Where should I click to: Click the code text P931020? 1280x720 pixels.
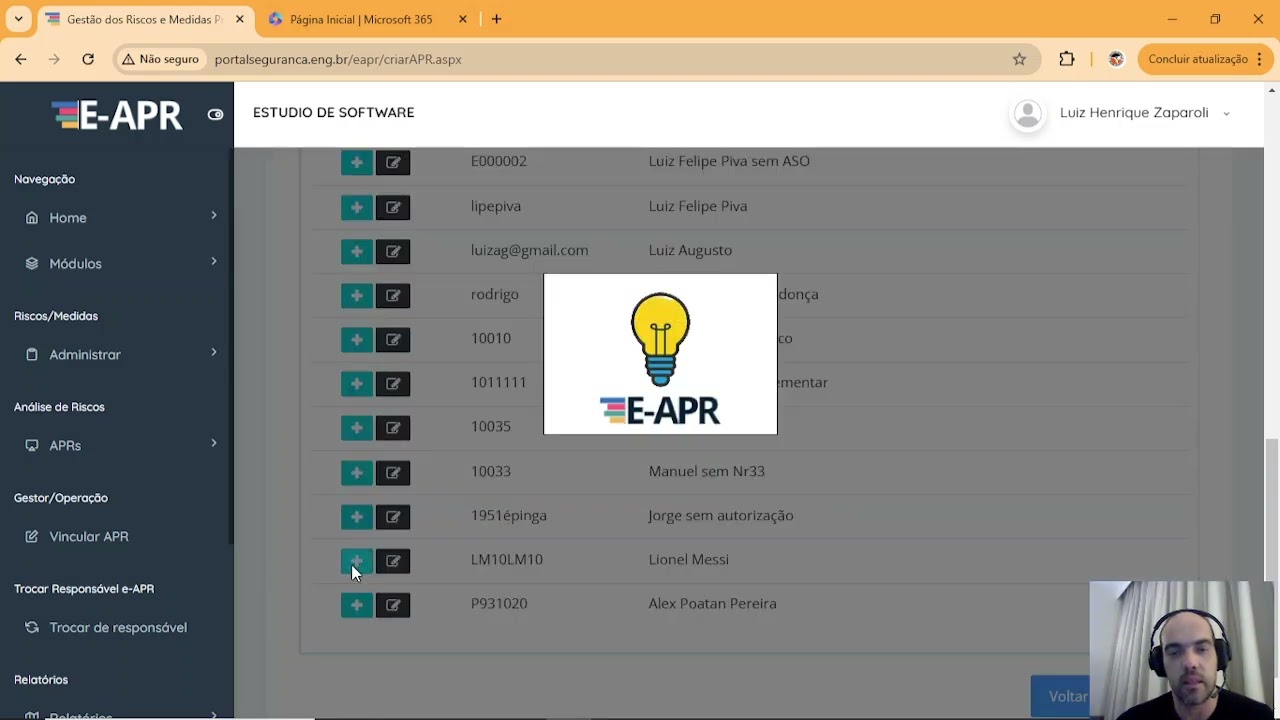click(499, 603)
